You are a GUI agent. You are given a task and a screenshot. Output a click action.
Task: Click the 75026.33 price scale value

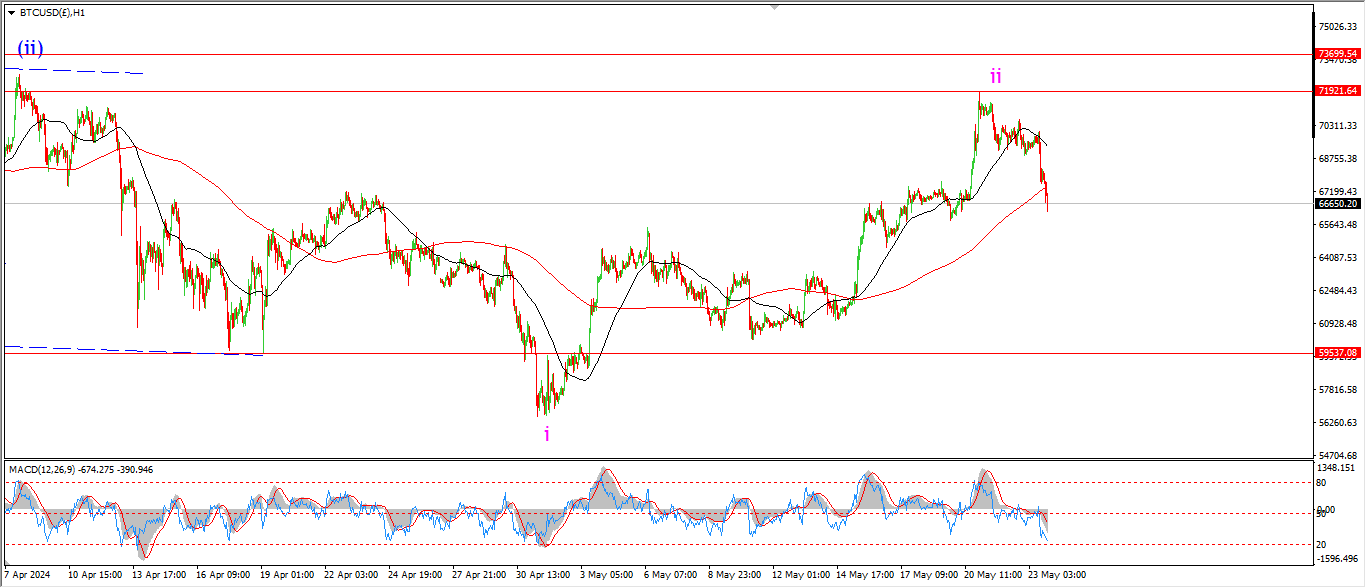coord(1337,27)
